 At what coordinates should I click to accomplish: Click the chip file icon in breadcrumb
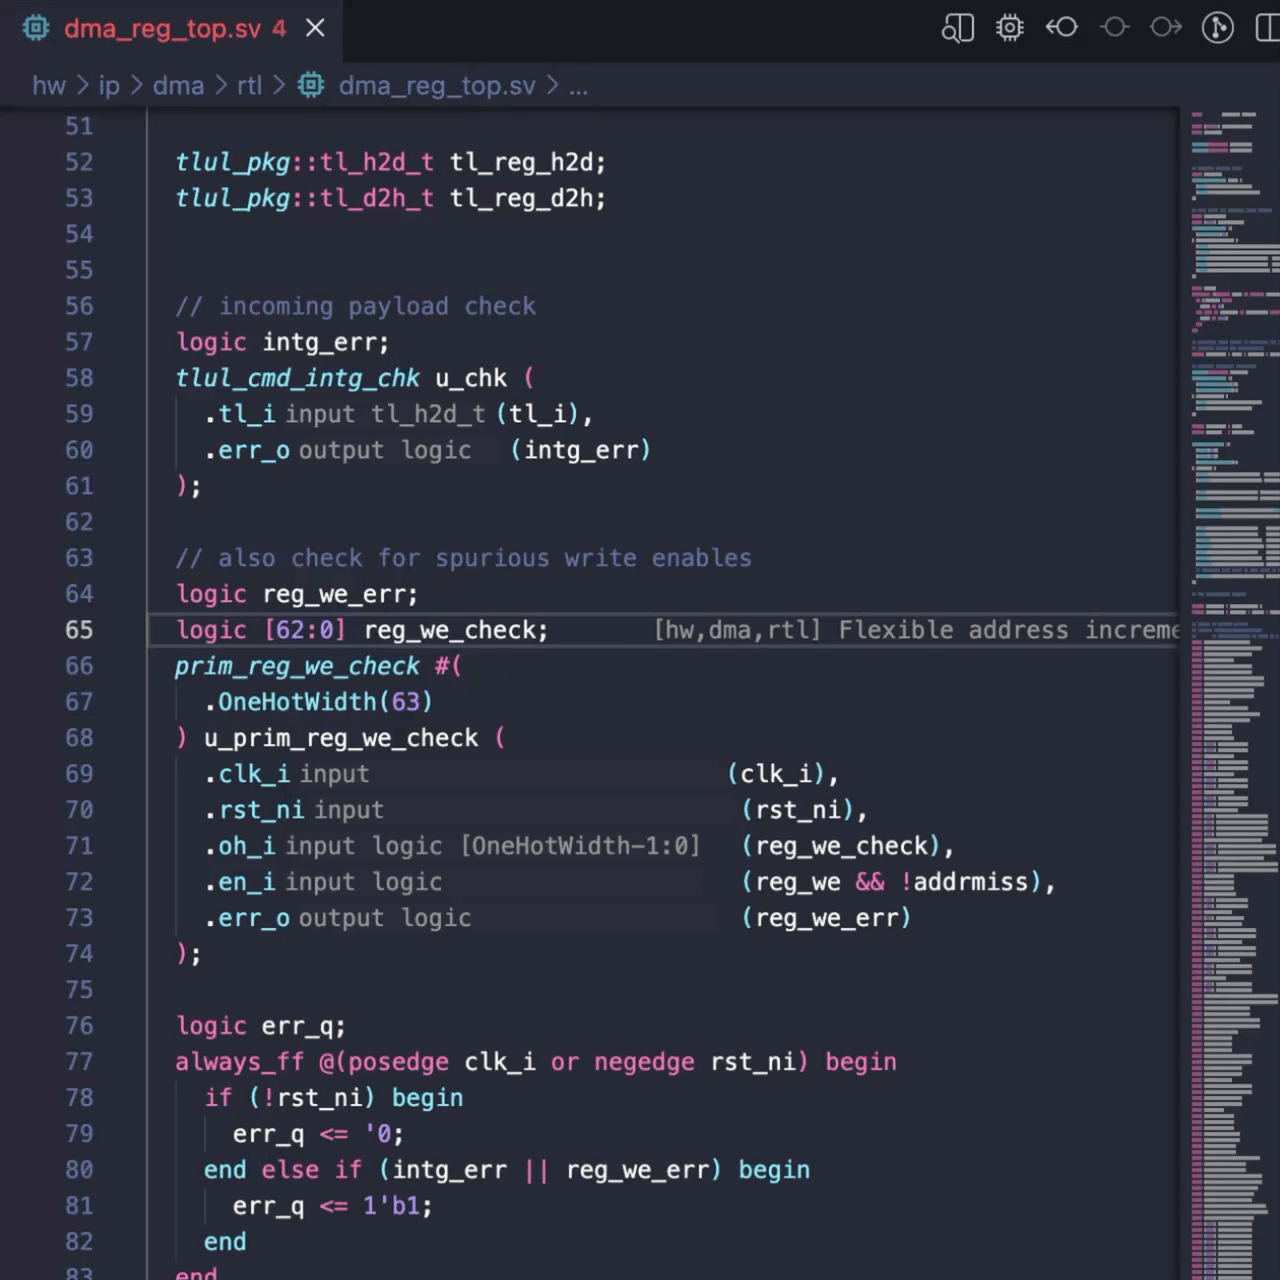312,86
